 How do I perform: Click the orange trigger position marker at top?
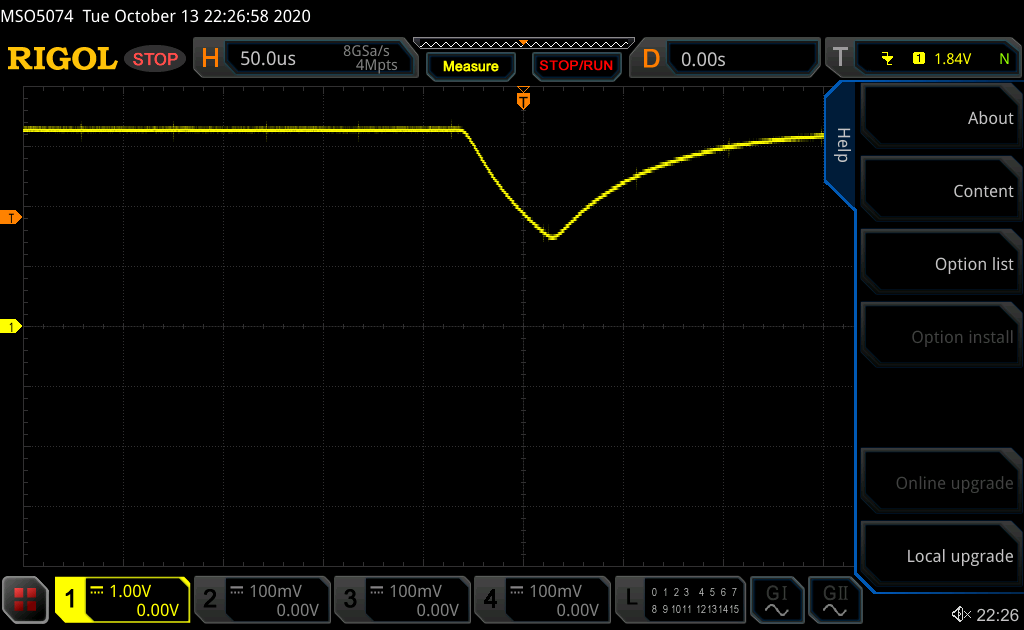click(523, 98)
